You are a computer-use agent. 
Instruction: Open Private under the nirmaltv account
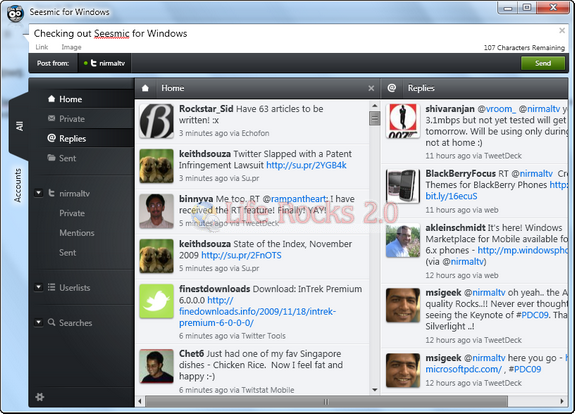point(72,213)
